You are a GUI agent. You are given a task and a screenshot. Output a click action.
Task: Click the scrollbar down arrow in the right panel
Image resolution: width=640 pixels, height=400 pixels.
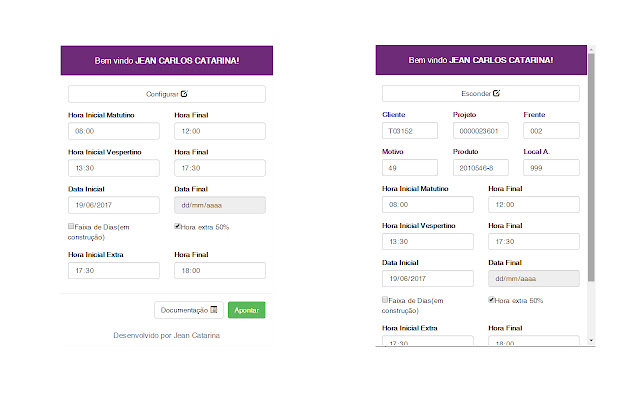(591, 341)
